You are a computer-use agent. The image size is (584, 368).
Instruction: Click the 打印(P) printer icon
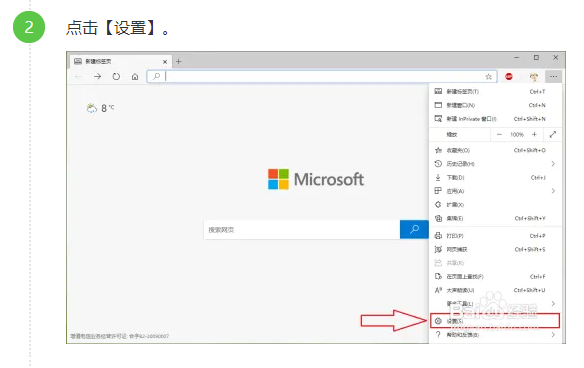438,236
